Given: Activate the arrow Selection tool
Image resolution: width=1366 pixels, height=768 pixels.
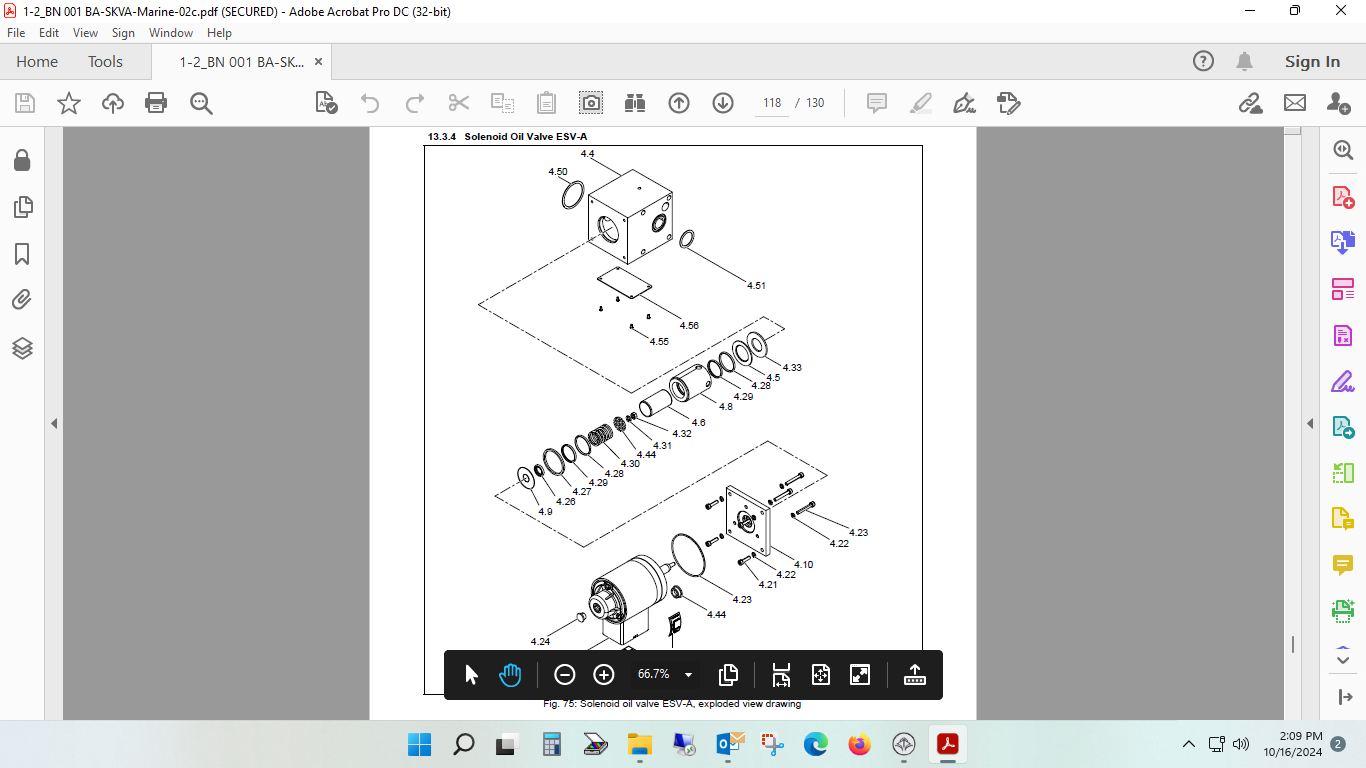Looking at the screenshot, I should [472, 675].
